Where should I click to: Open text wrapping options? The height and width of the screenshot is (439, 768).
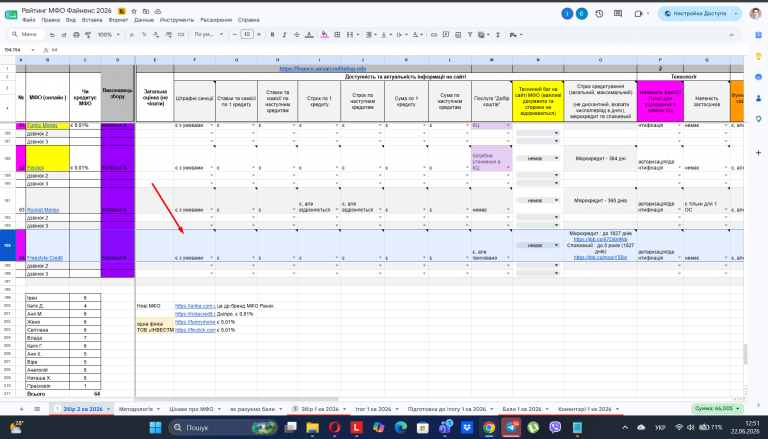tap(400, 35)
